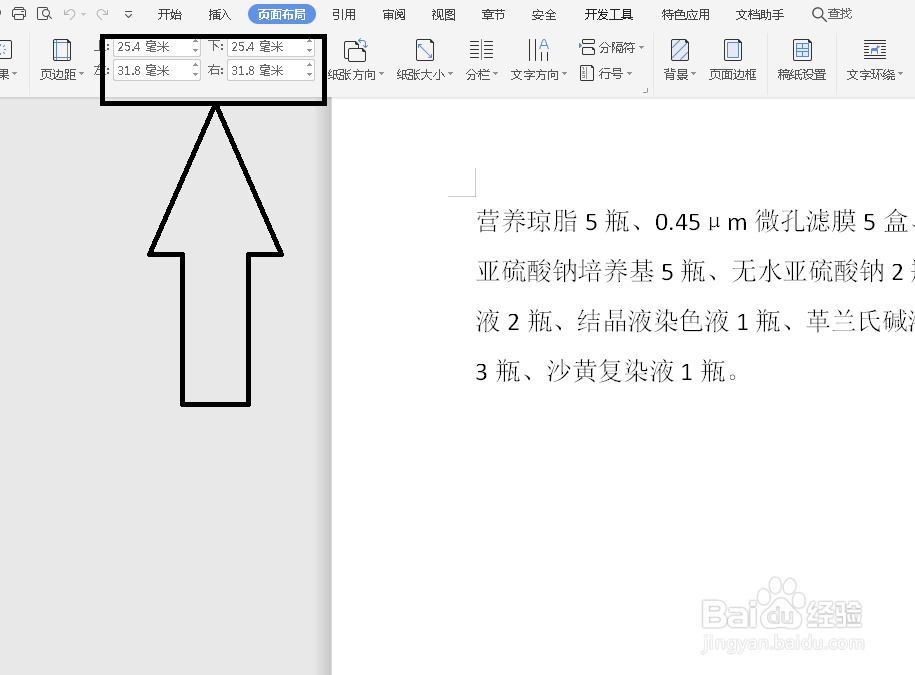
Task: Increase the top margin with its stepper
Action: (195, 41)
